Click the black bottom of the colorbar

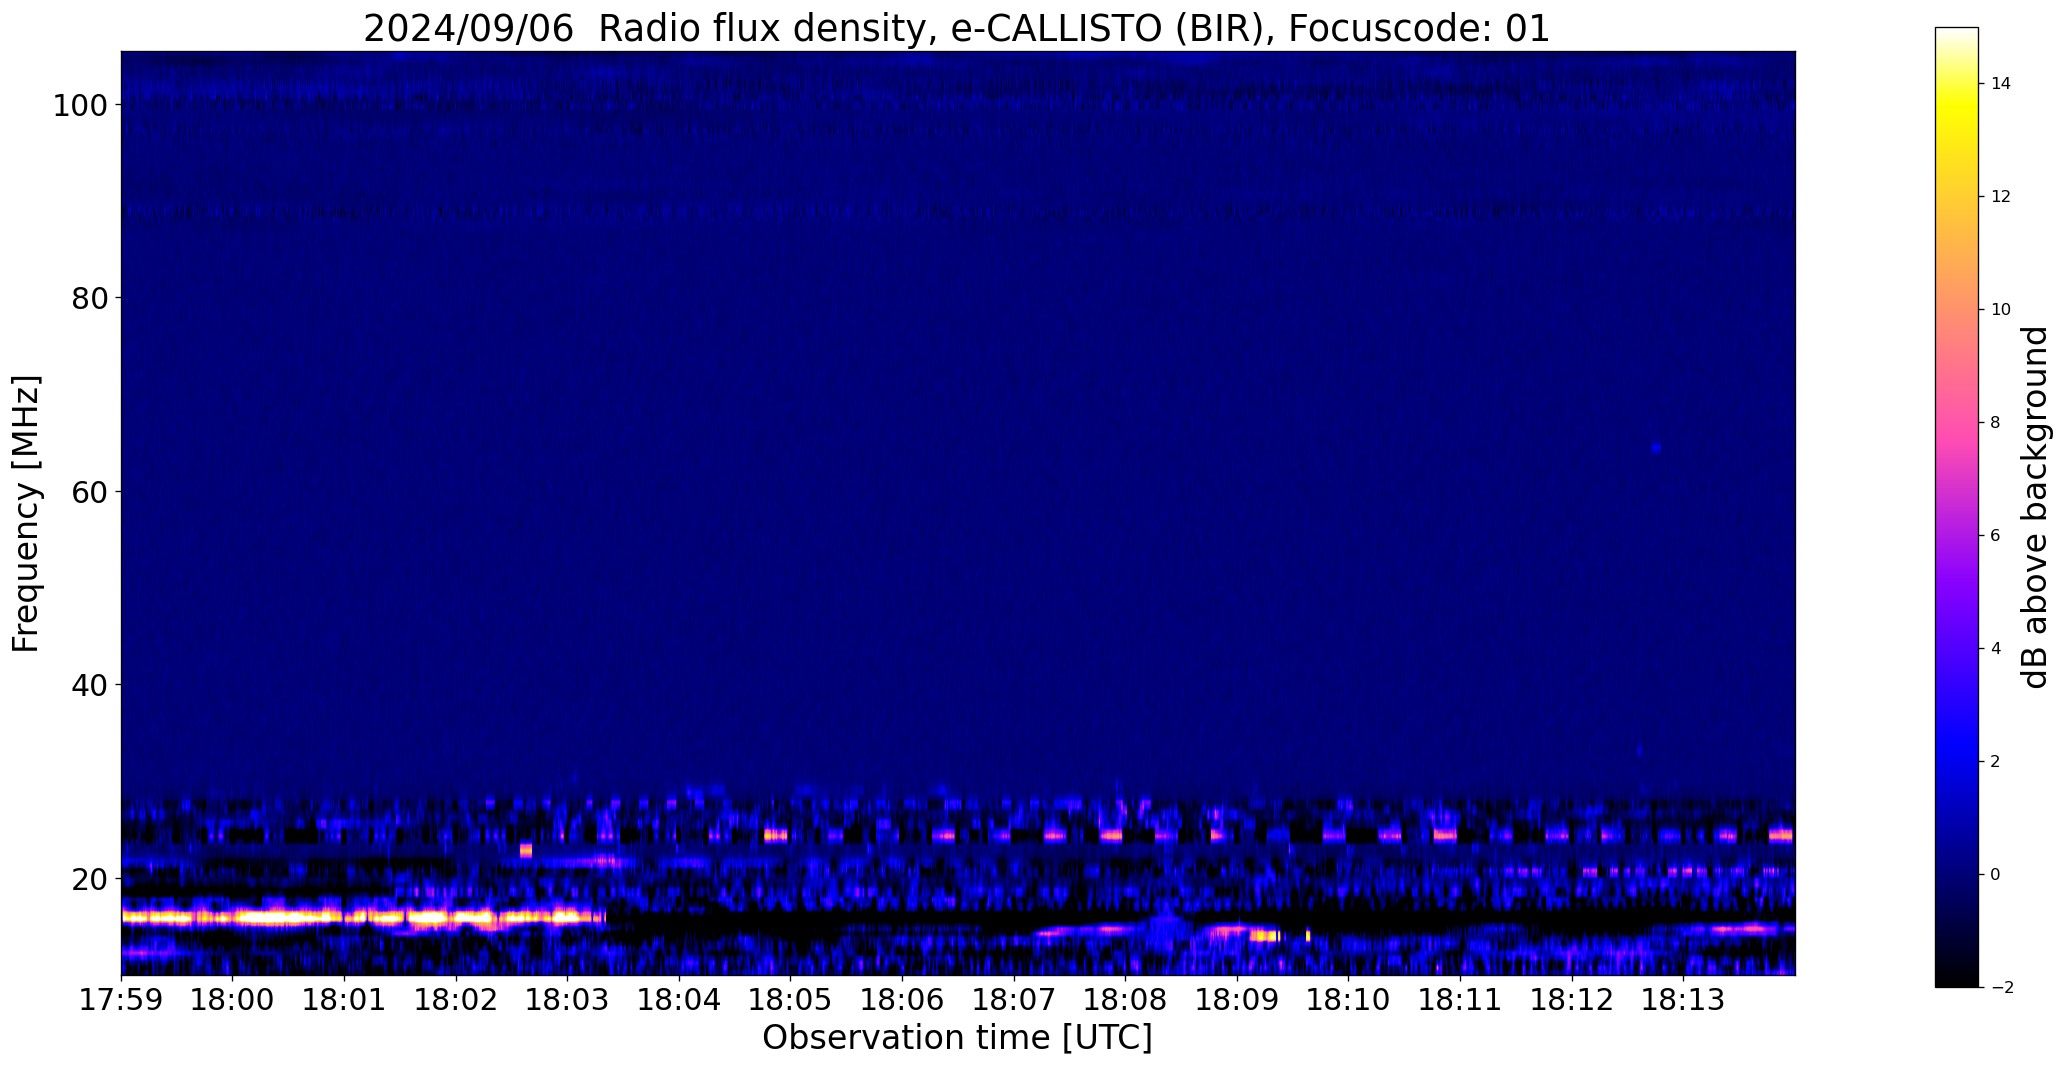click(1957, 970)
